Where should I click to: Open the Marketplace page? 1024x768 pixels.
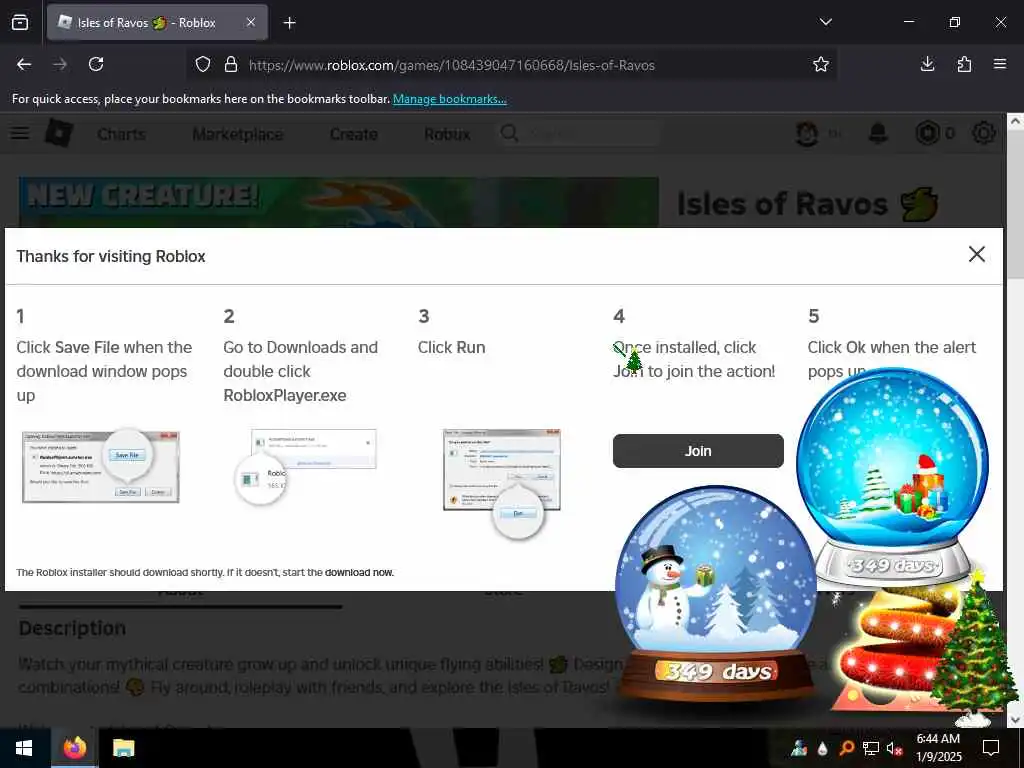click(x=238, y=134)
